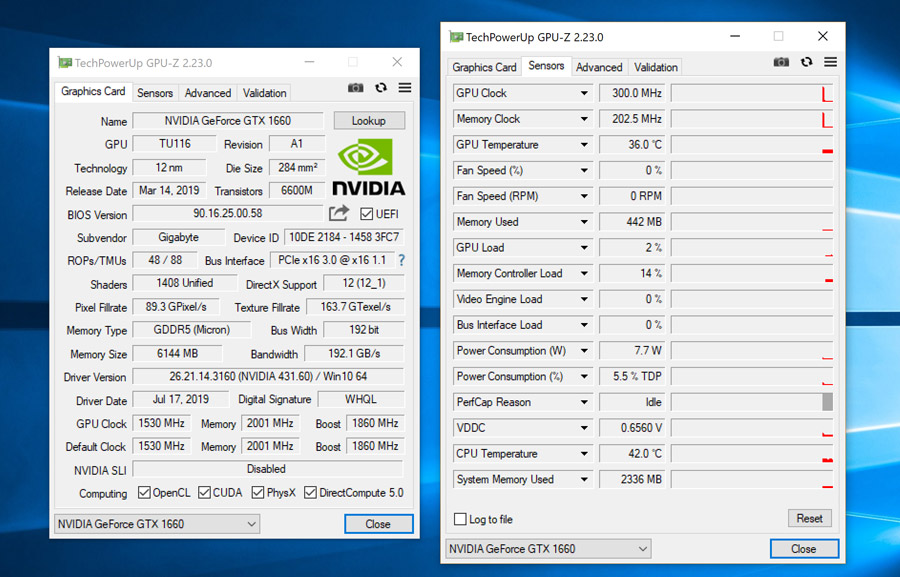Open the System Memory Used dropdown
This screenshot has height=577, width=900.
pos(584,479)
